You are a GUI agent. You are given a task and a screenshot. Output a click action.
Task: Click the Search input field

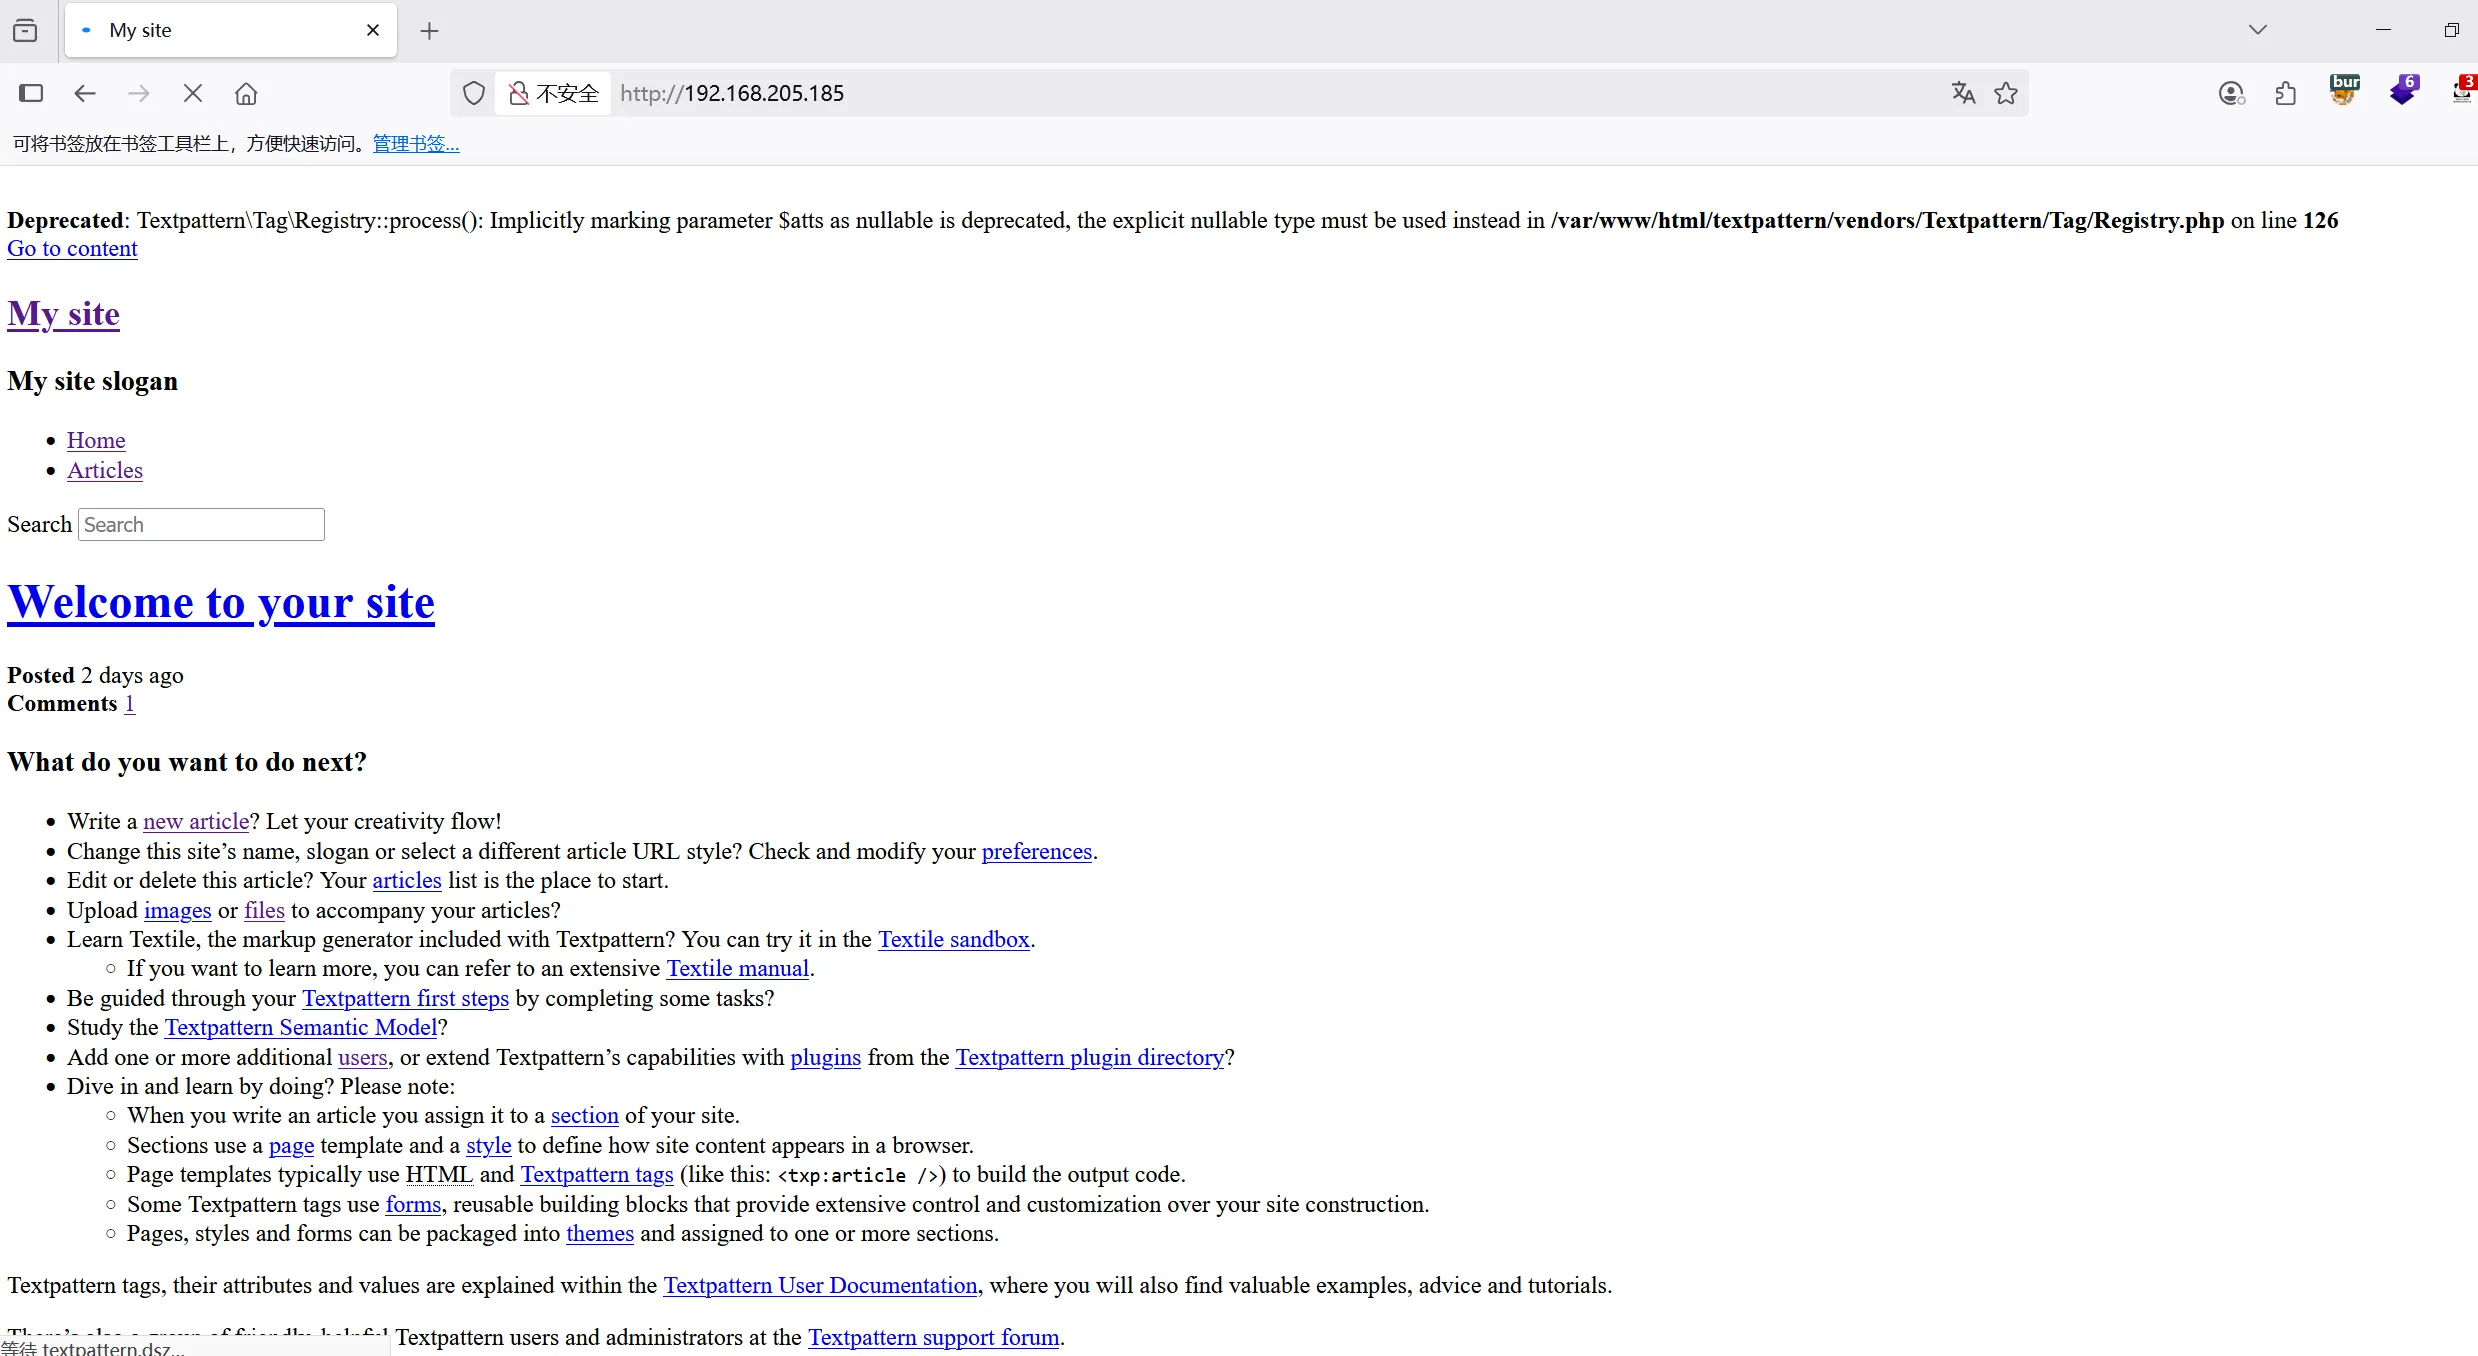201,525
